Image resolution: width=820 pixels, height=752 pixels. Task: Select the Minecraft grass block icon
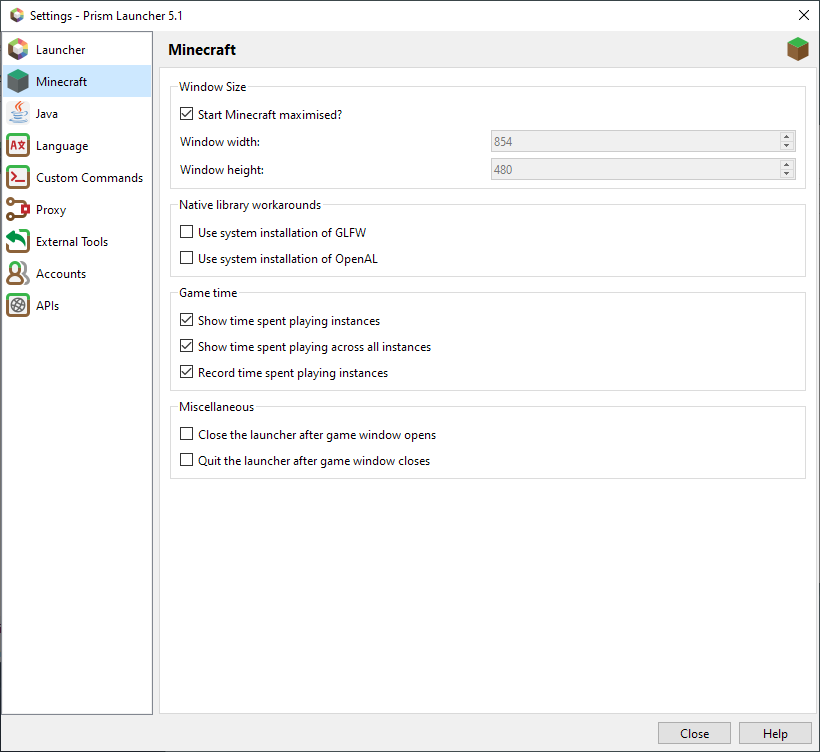point(18,81)
